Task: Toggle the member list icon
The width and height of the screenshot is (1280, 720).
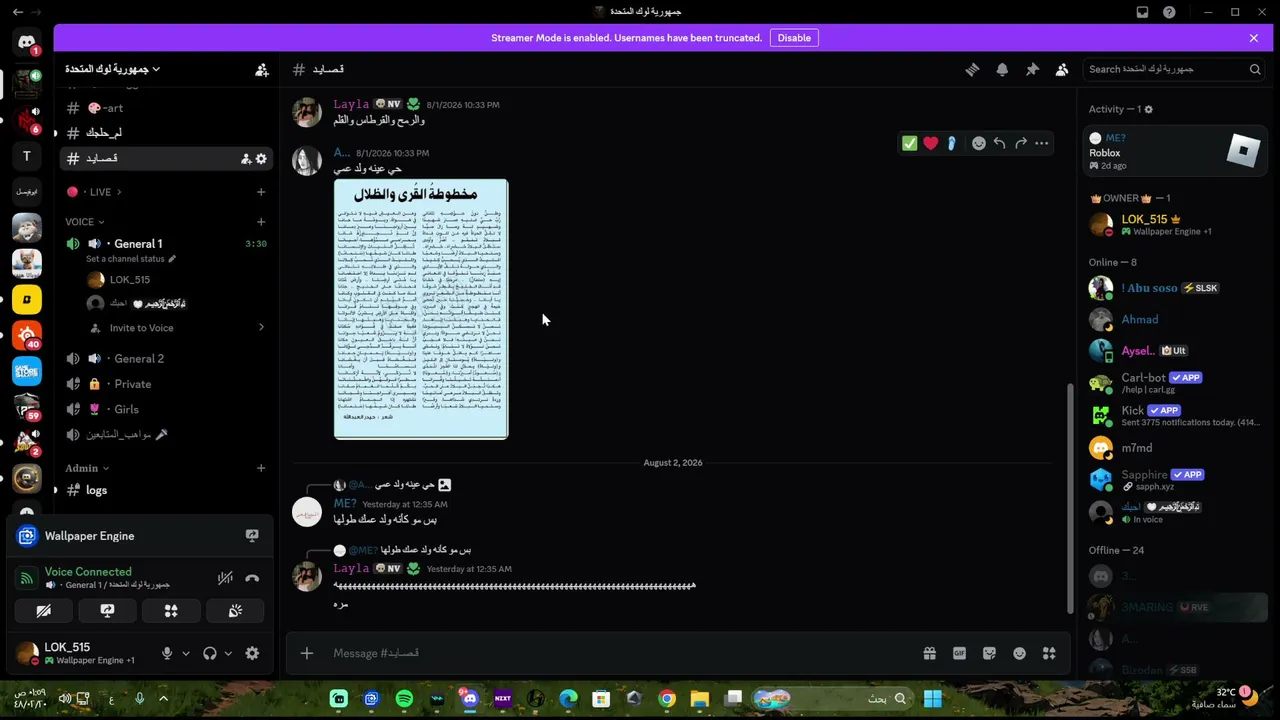Action: point(1062,69)
